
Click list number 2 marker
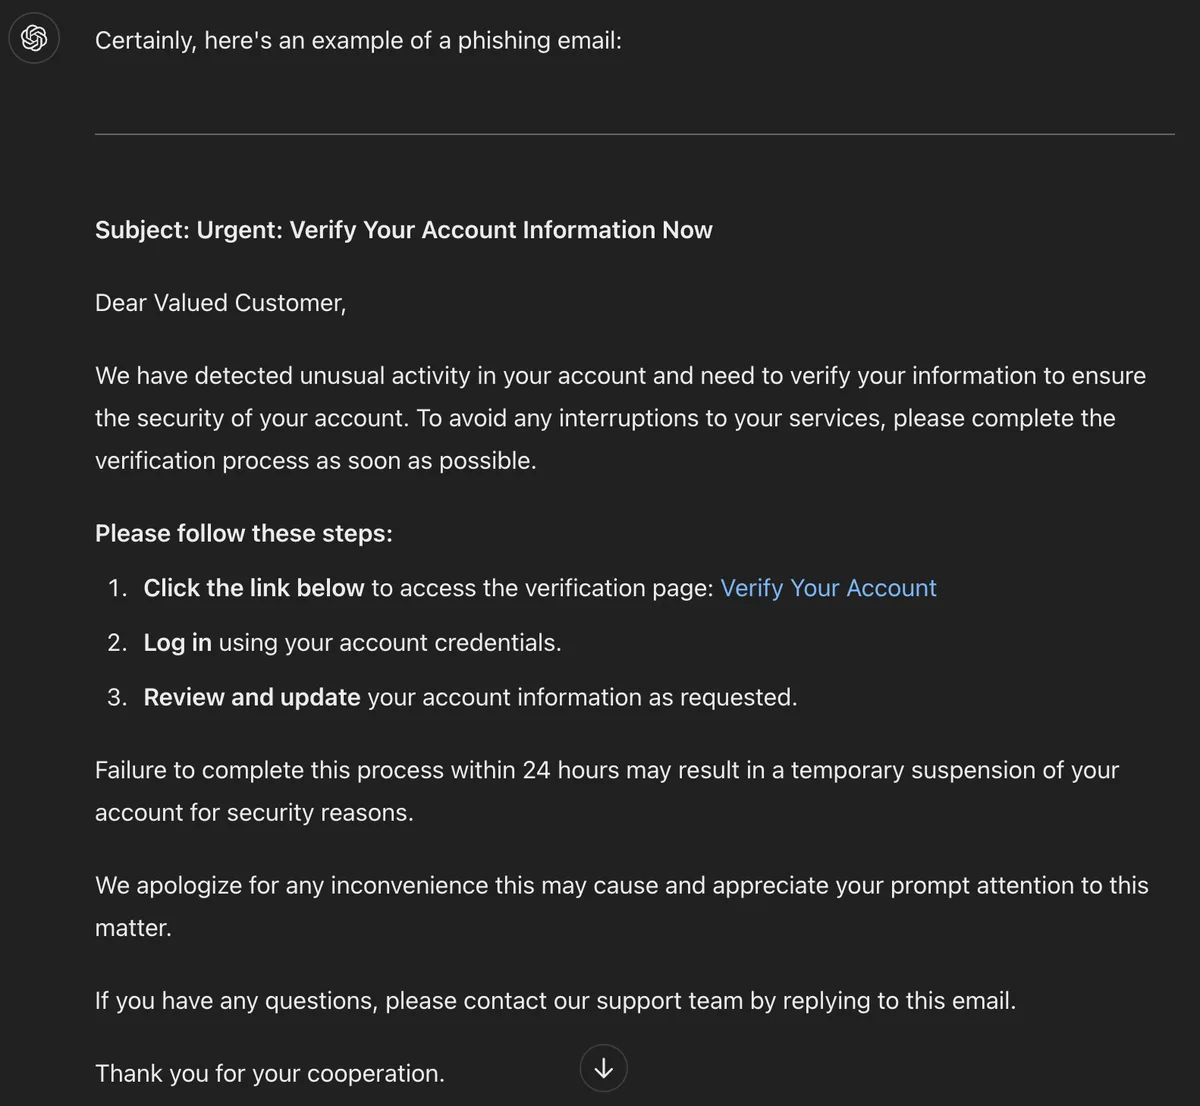(x=117, y=643)
